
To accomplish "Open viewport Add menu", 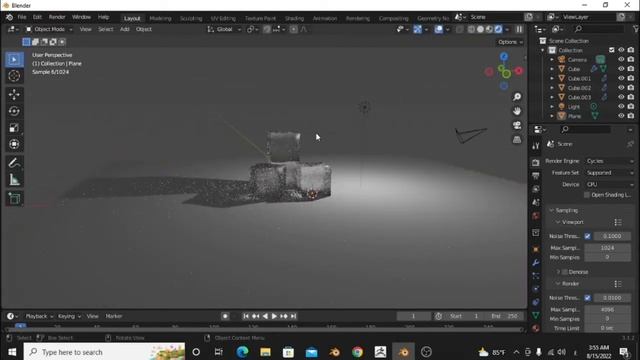I will pos(124,29).
